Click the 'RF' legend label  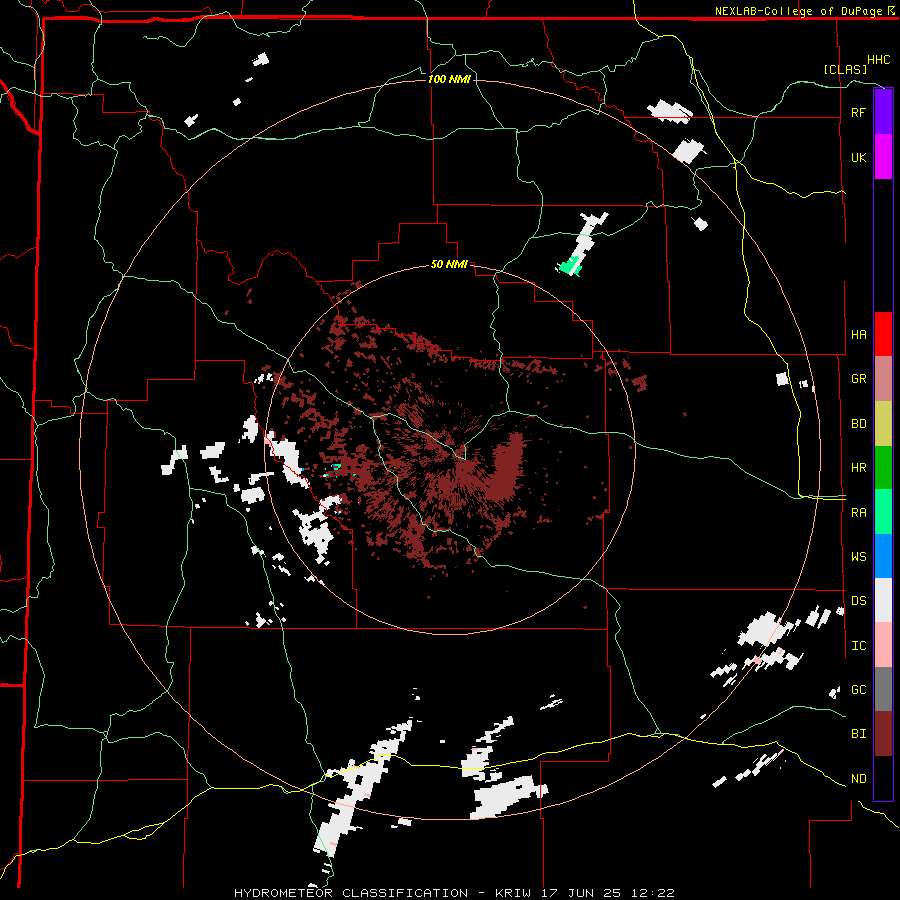(858, 112)
